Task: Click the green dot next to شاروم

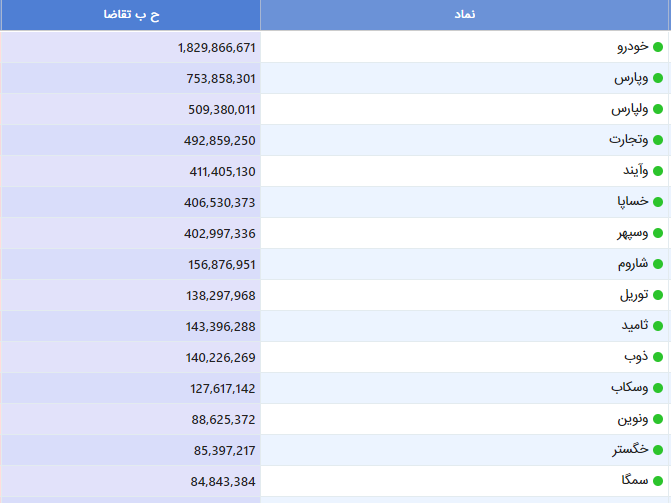Action: [x=657, y=264]
